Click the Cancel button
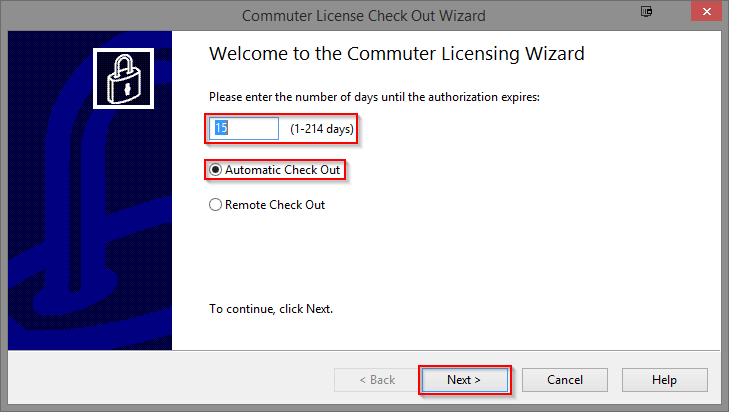The image size is (729, 412). pyautogui.click(x=565, y=380)
